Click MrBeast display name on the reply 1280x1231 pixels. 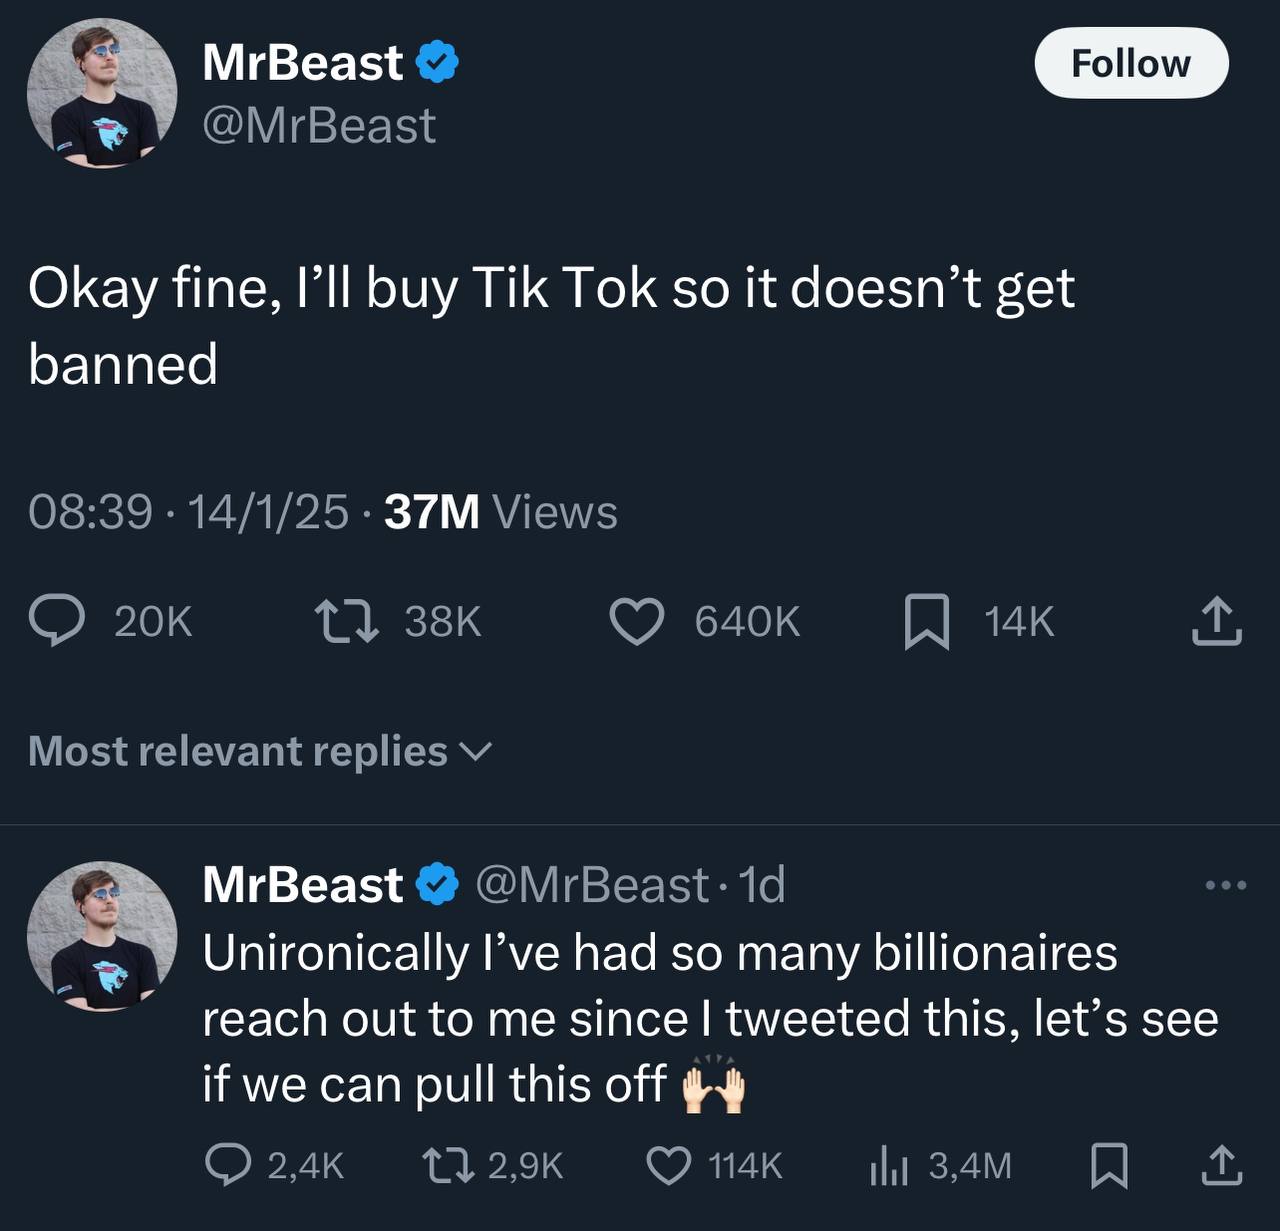click(302, 885)
